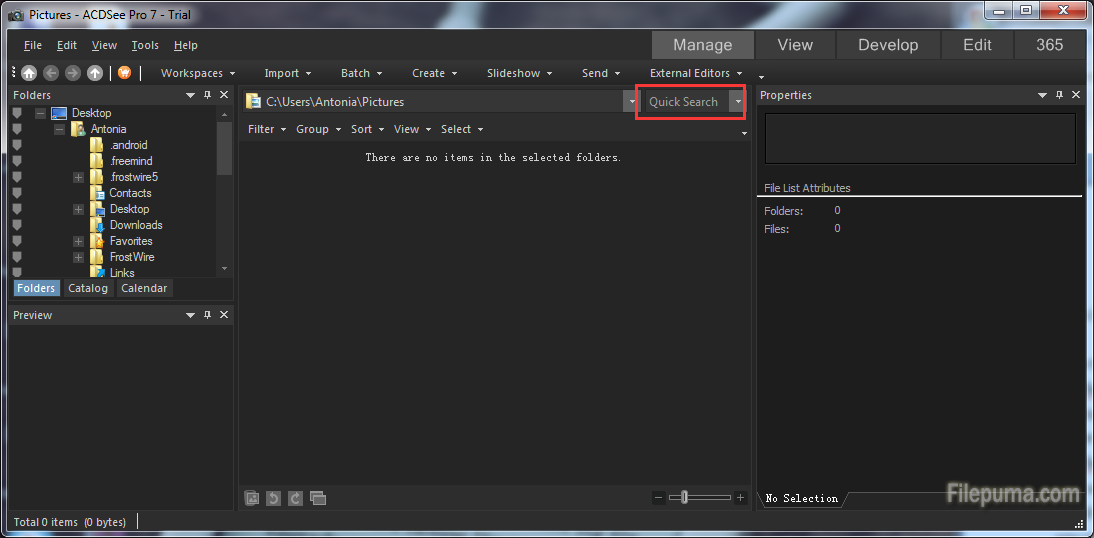
Task: Switch to the Catalog pane tab
Action: [88, 288]
